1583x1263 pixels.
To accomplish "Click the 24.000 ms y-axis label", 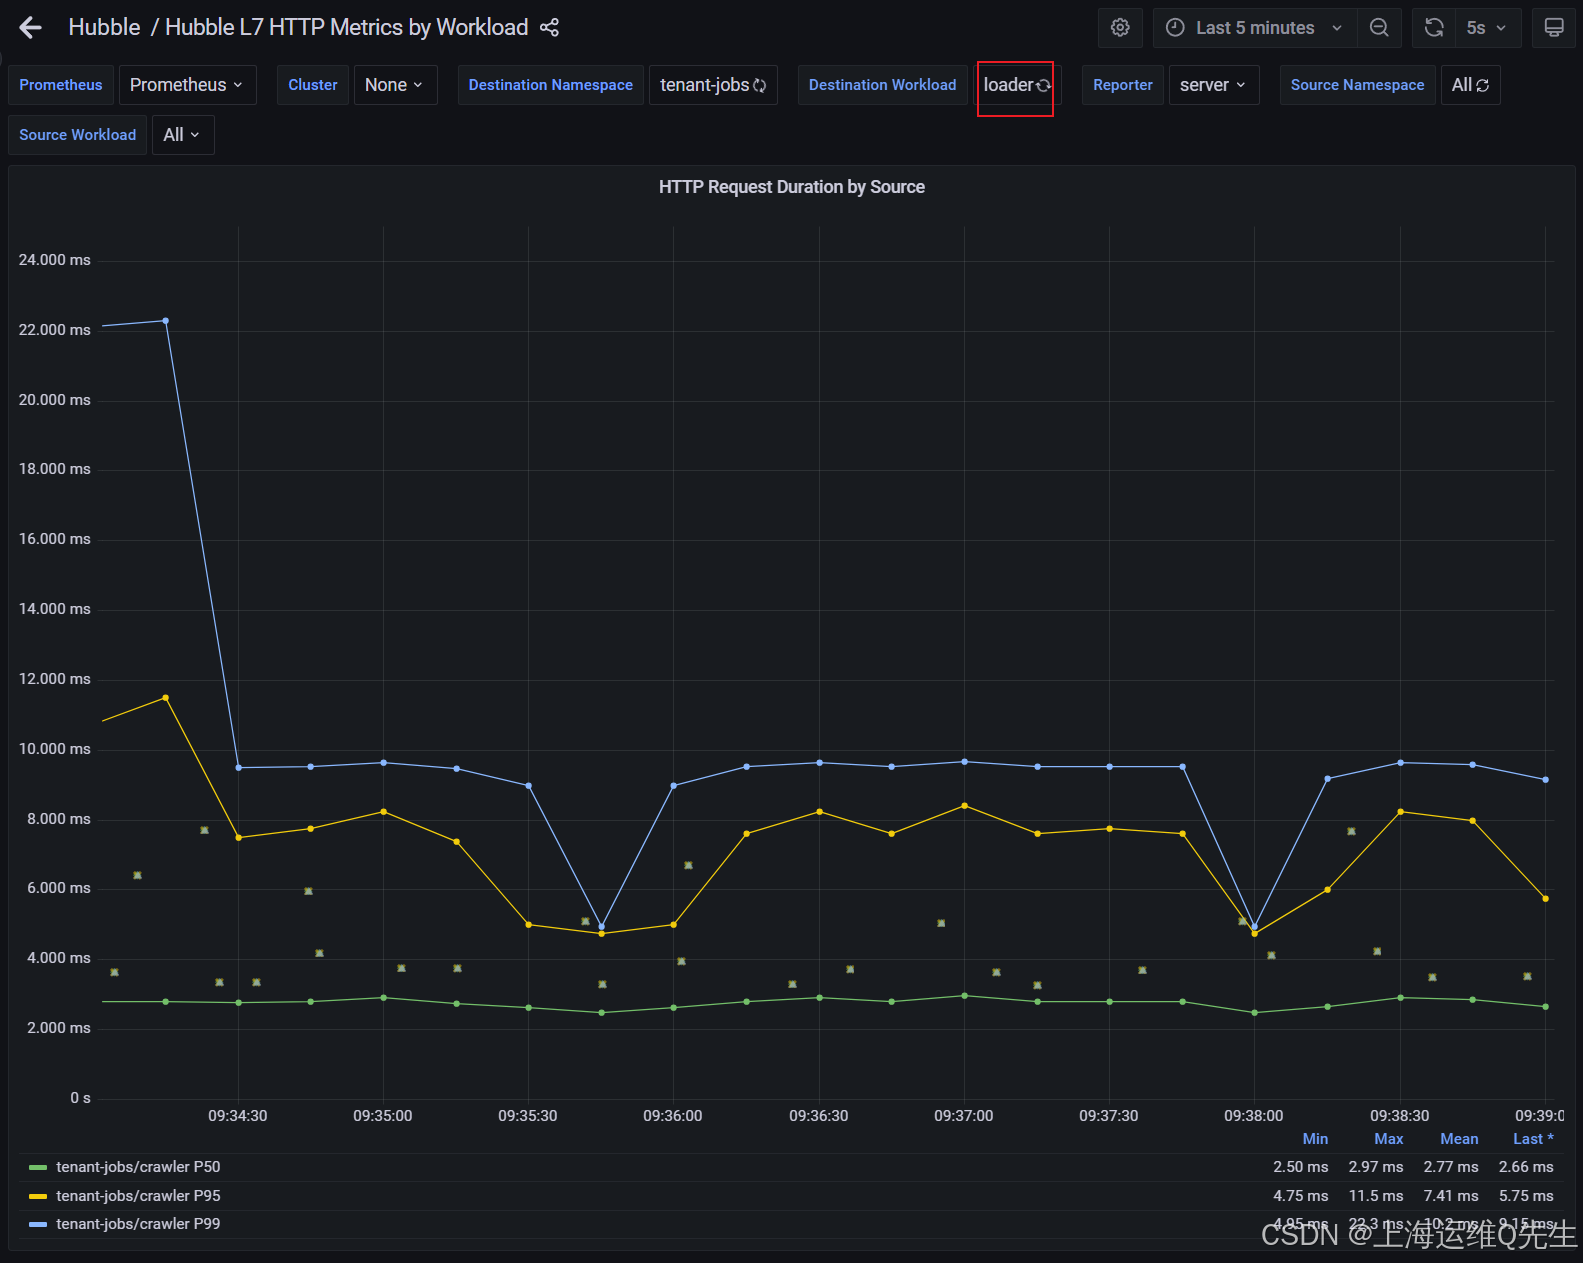I will pos(55,260).
